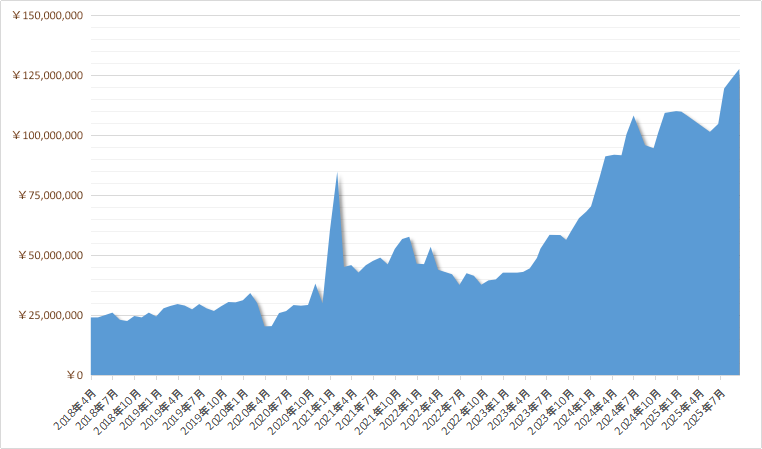
Task: Select the ¥75,000,000 axis label
Action: point(51,196)
